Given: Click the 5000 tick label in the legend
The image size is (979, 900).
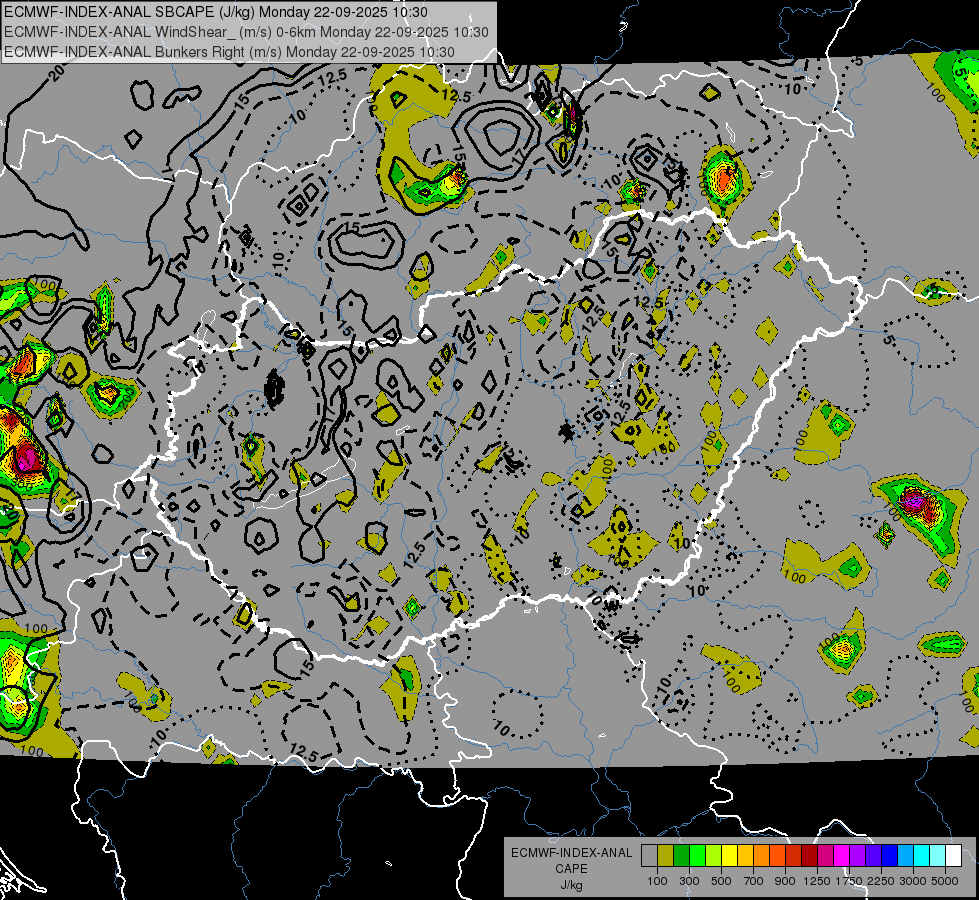Looking at the screenshot, I should click(945, 881).
